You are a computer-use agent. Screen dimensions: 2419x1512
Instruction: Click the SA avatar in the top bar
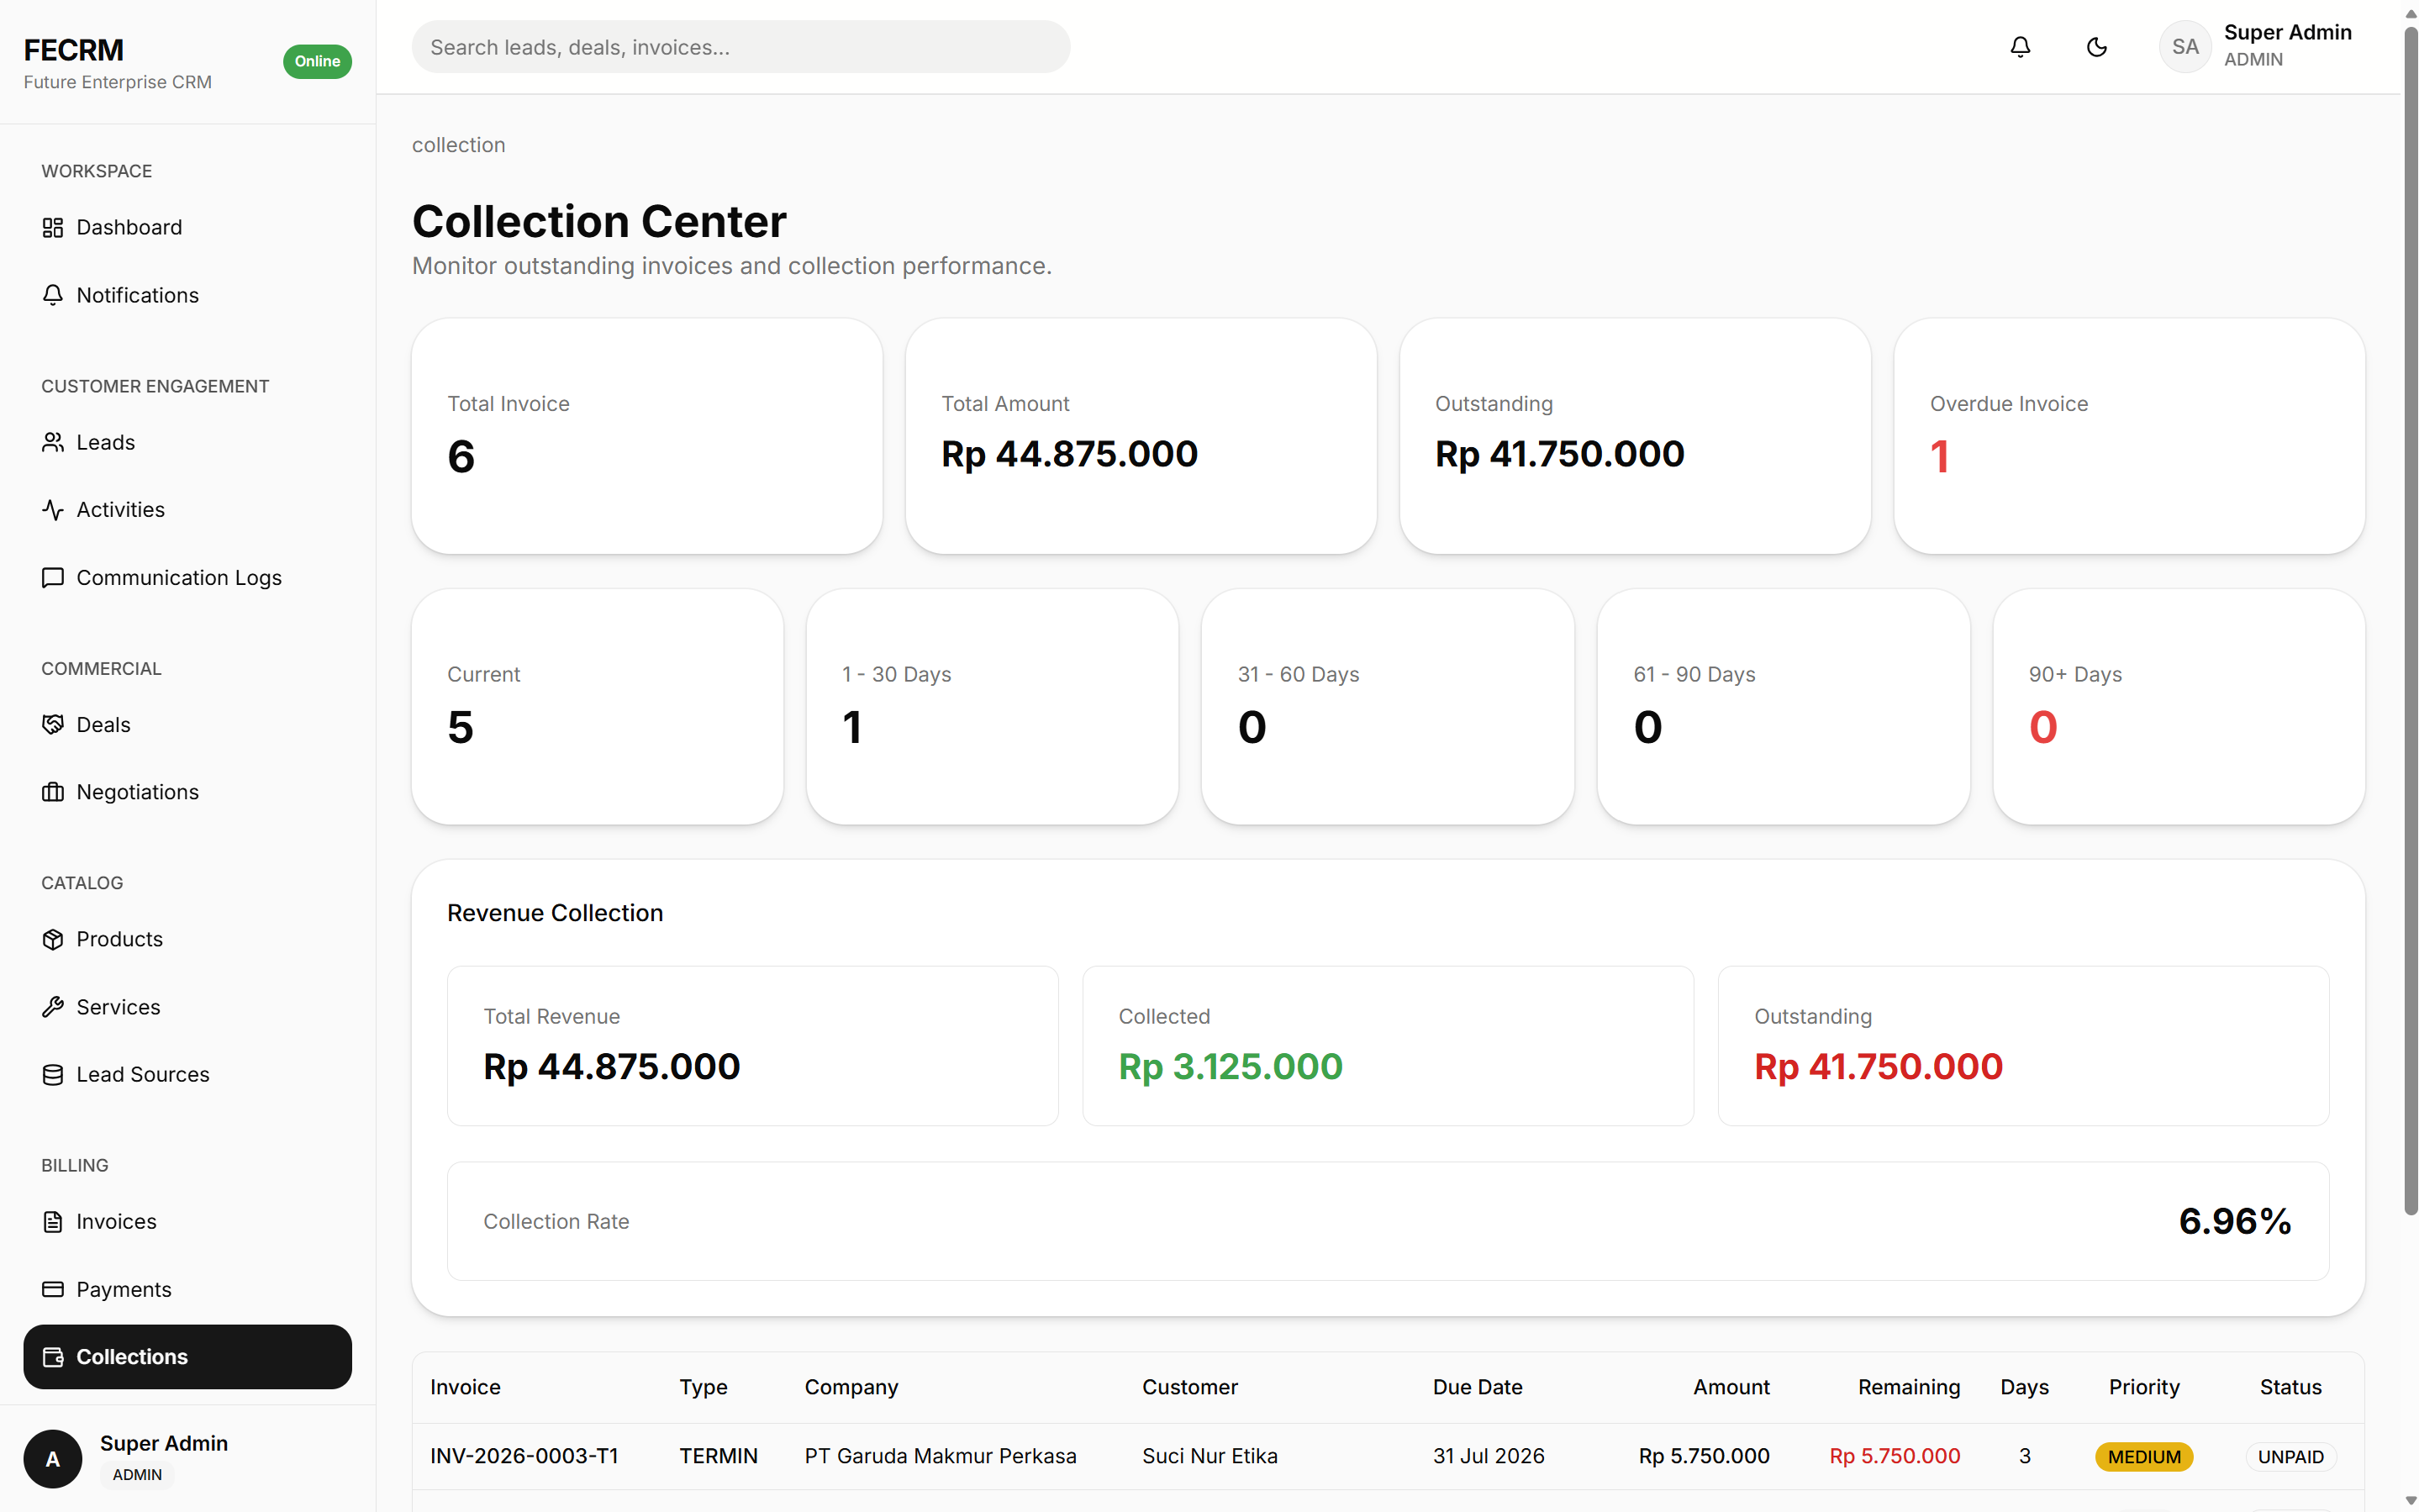[x=2185, y=47]
